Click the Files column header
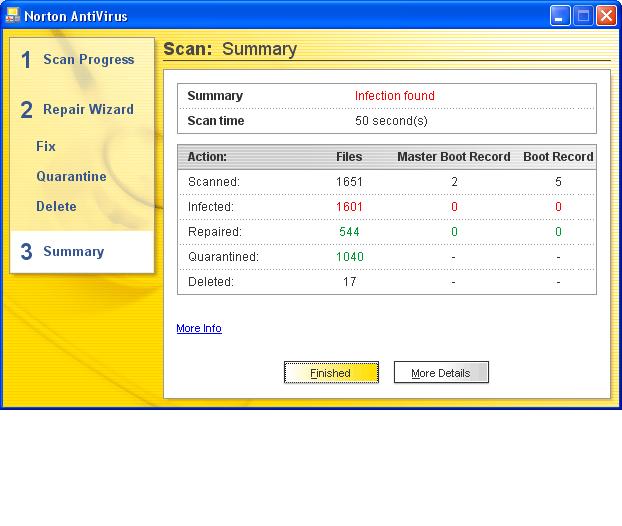The height and width of the screenshot is (526, 622). (x=349, y=157)
